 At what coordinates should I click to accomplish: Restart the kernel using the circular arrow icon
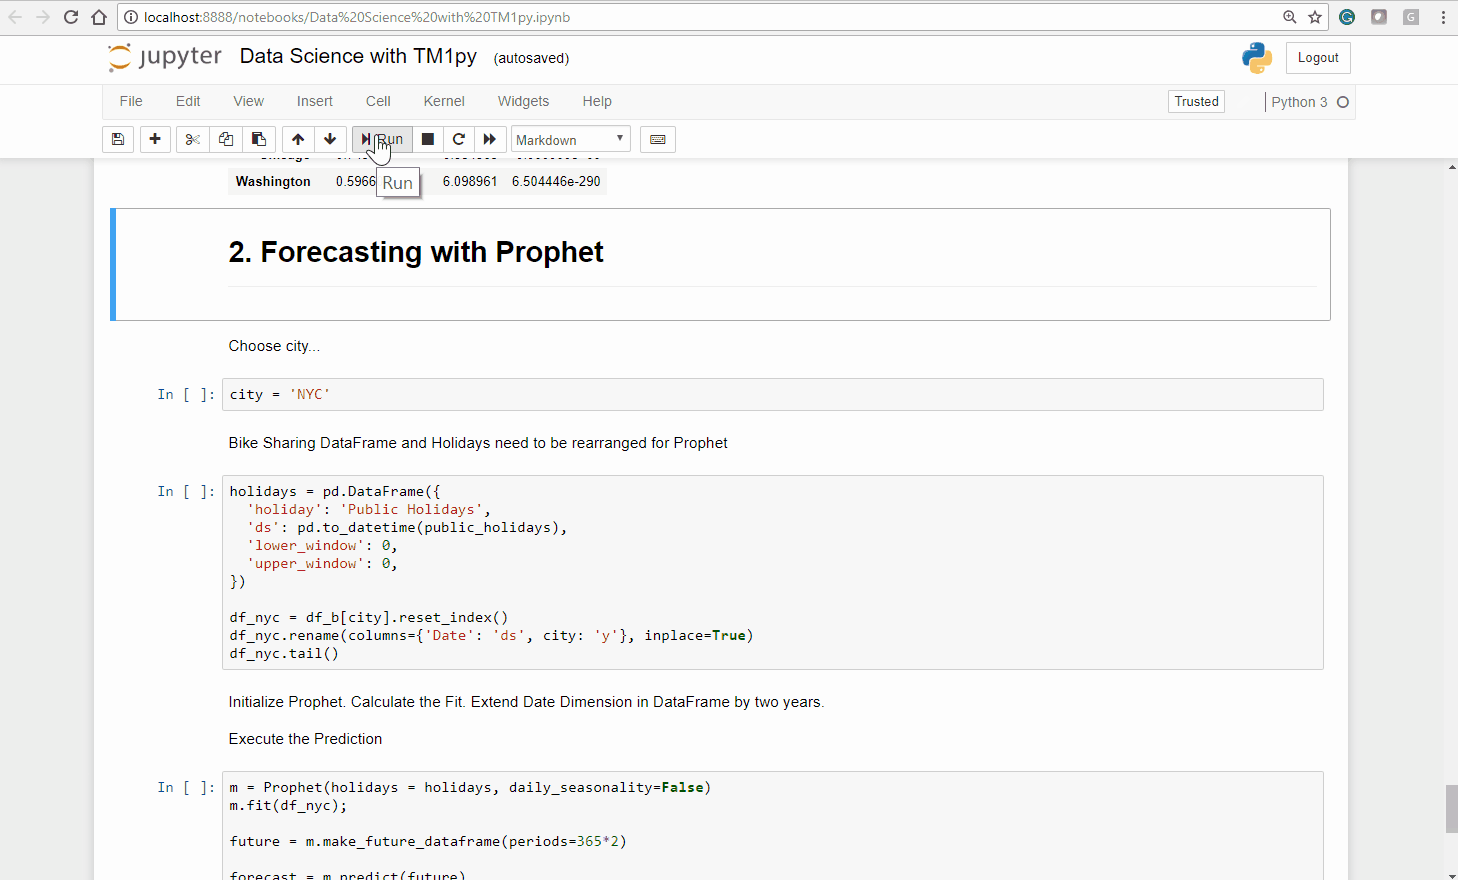point(459,139)
